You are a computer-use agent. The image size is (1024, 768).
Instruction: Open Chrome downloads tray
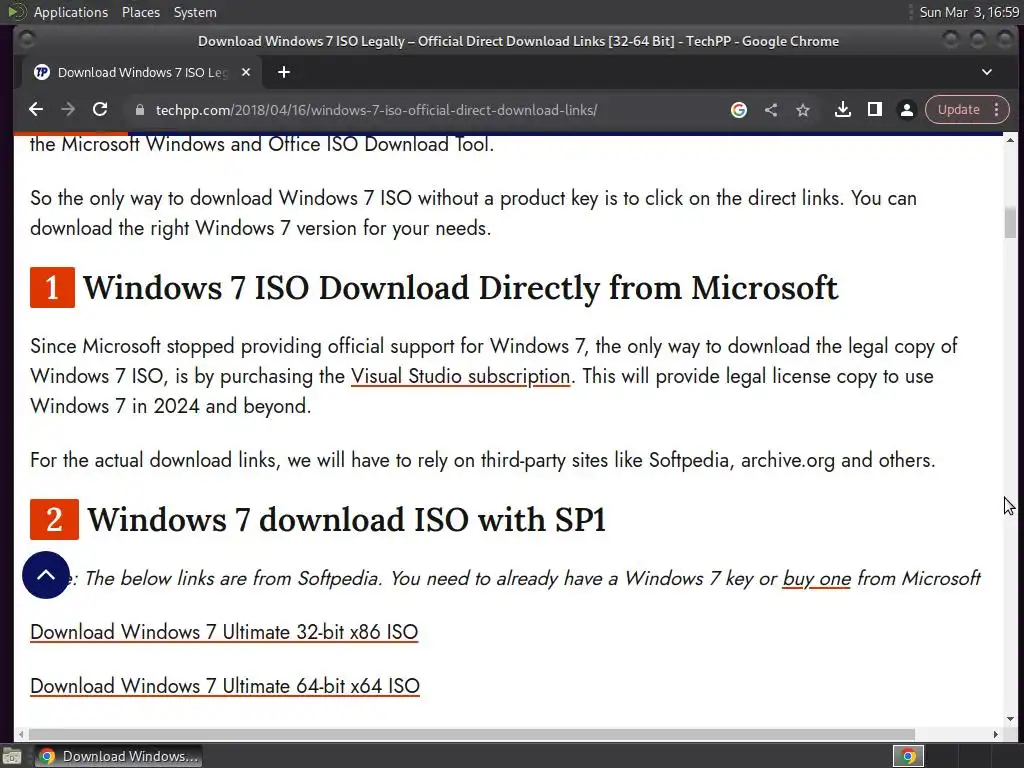tap(842, 110)
